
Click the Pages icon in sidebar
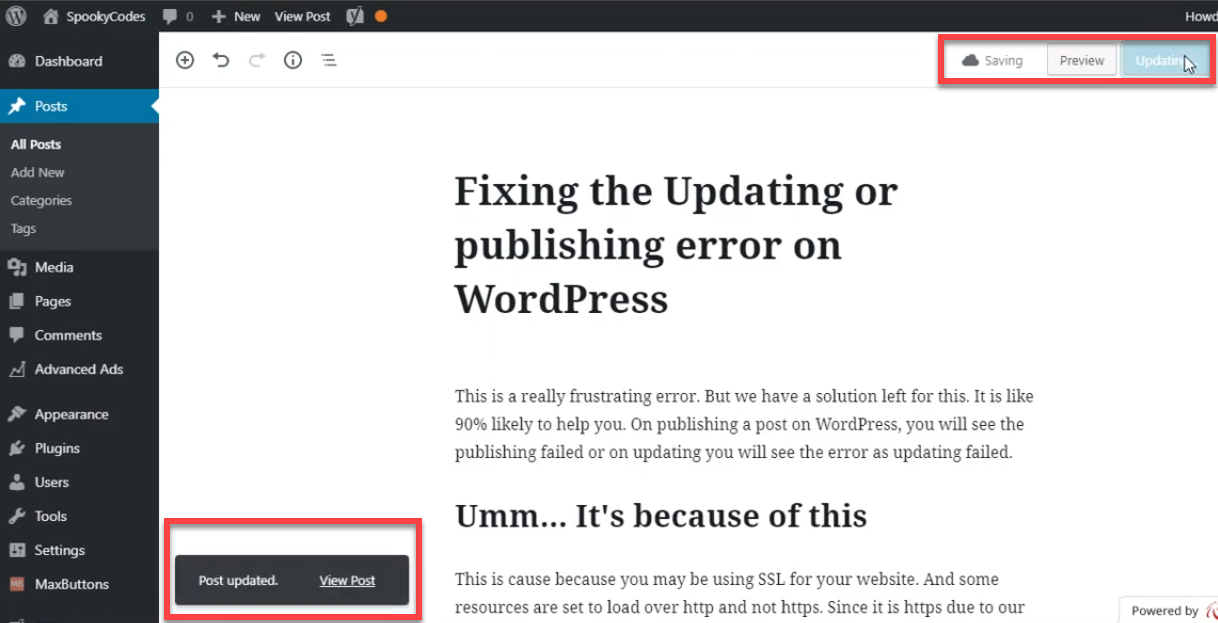pos(17,301)
